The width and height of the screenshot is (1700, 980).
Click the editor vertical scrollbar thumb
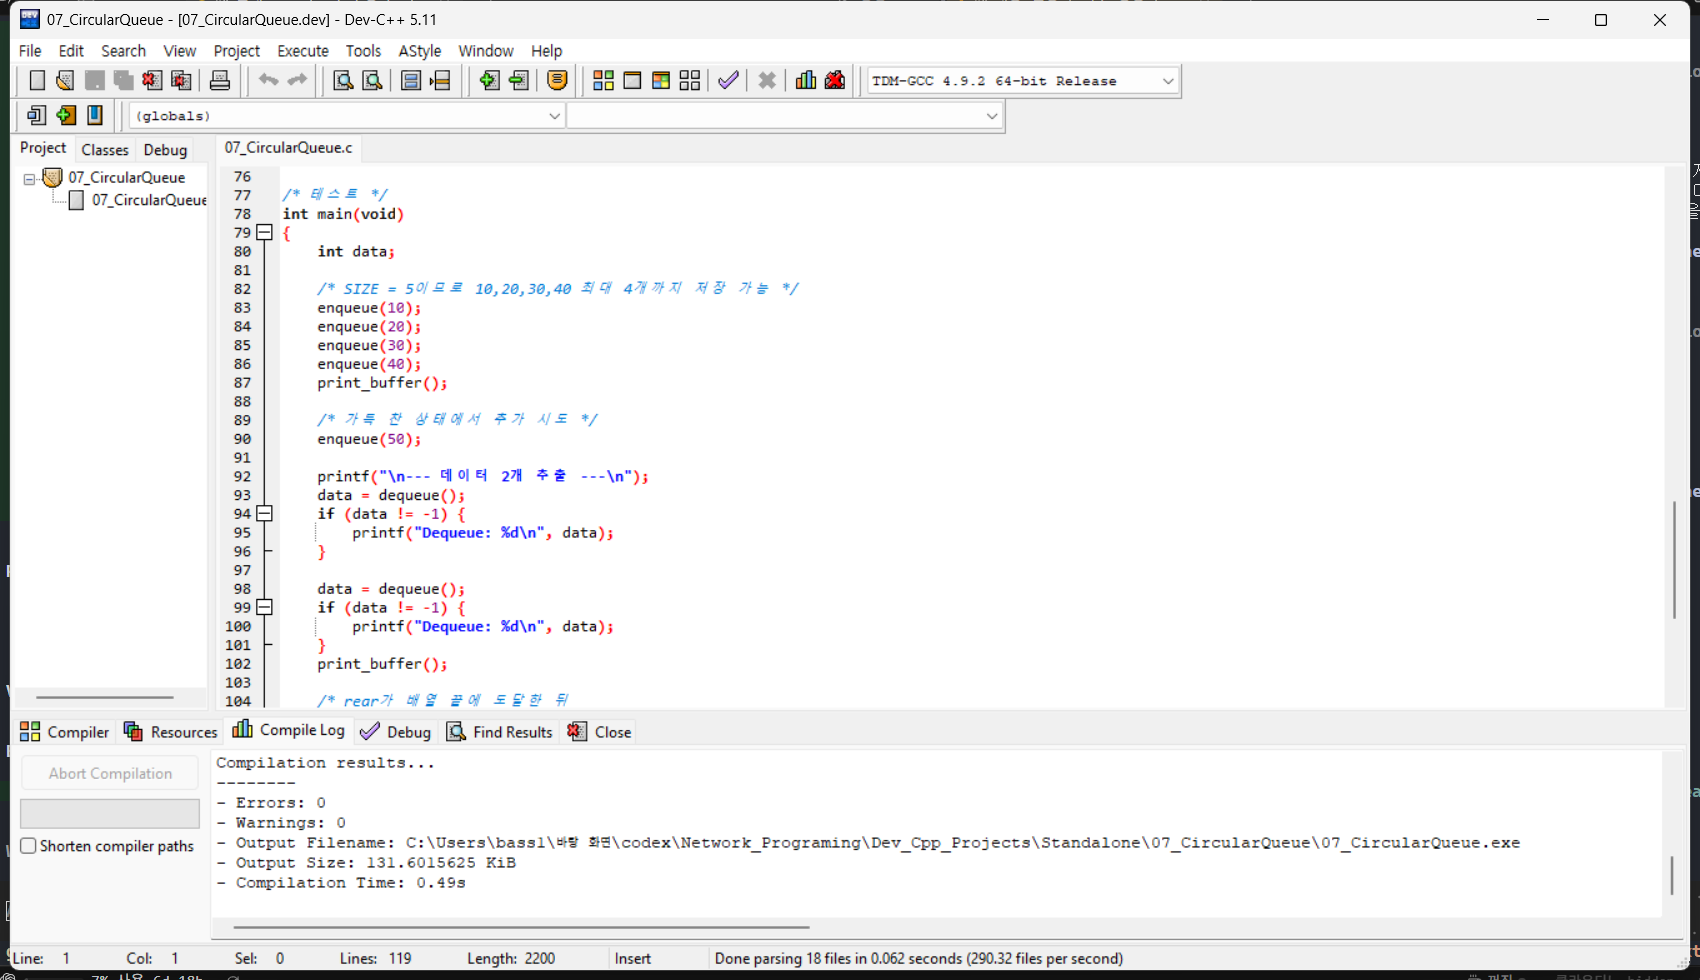click(1674, 560)
